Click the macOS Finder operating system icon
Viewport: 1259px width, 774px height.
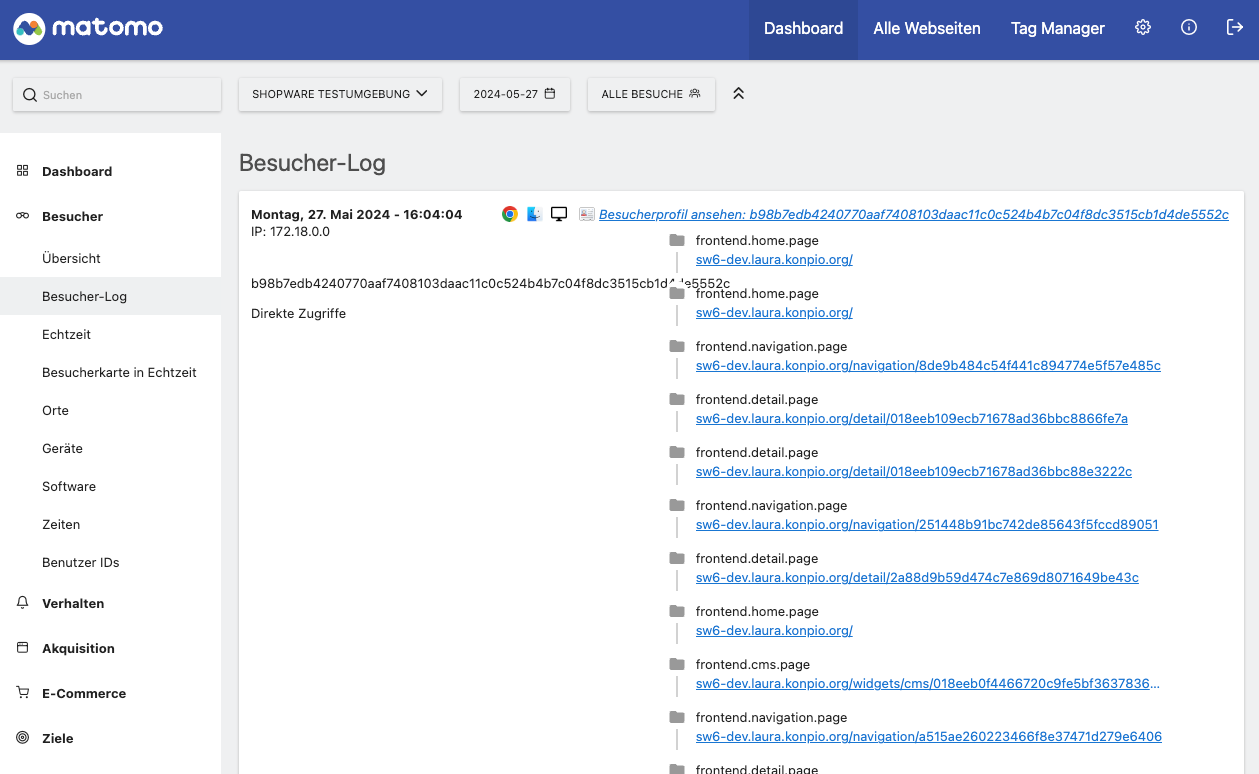pos(535,214)
